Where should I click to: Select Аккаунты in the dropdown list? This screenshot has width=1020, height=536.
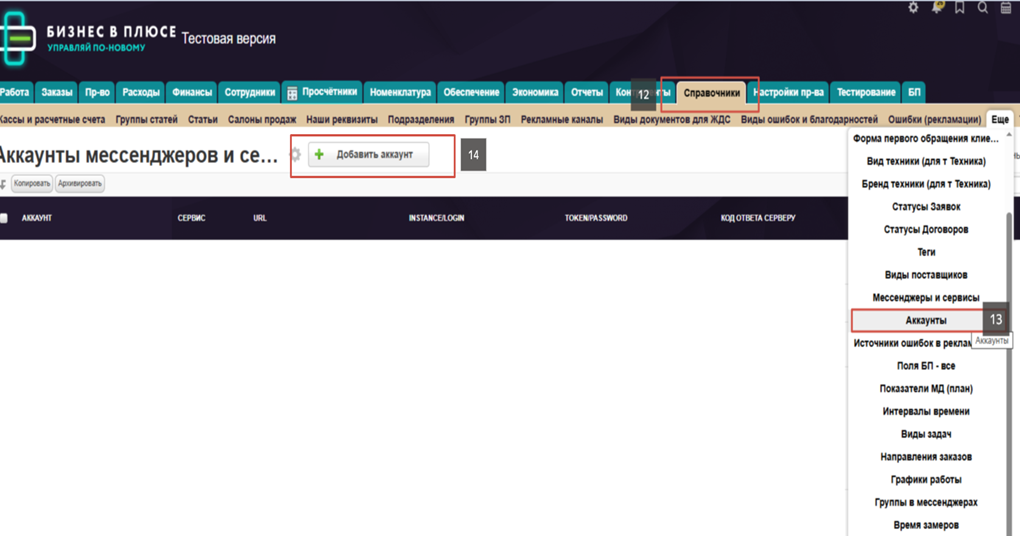click(x=925, y=320)
